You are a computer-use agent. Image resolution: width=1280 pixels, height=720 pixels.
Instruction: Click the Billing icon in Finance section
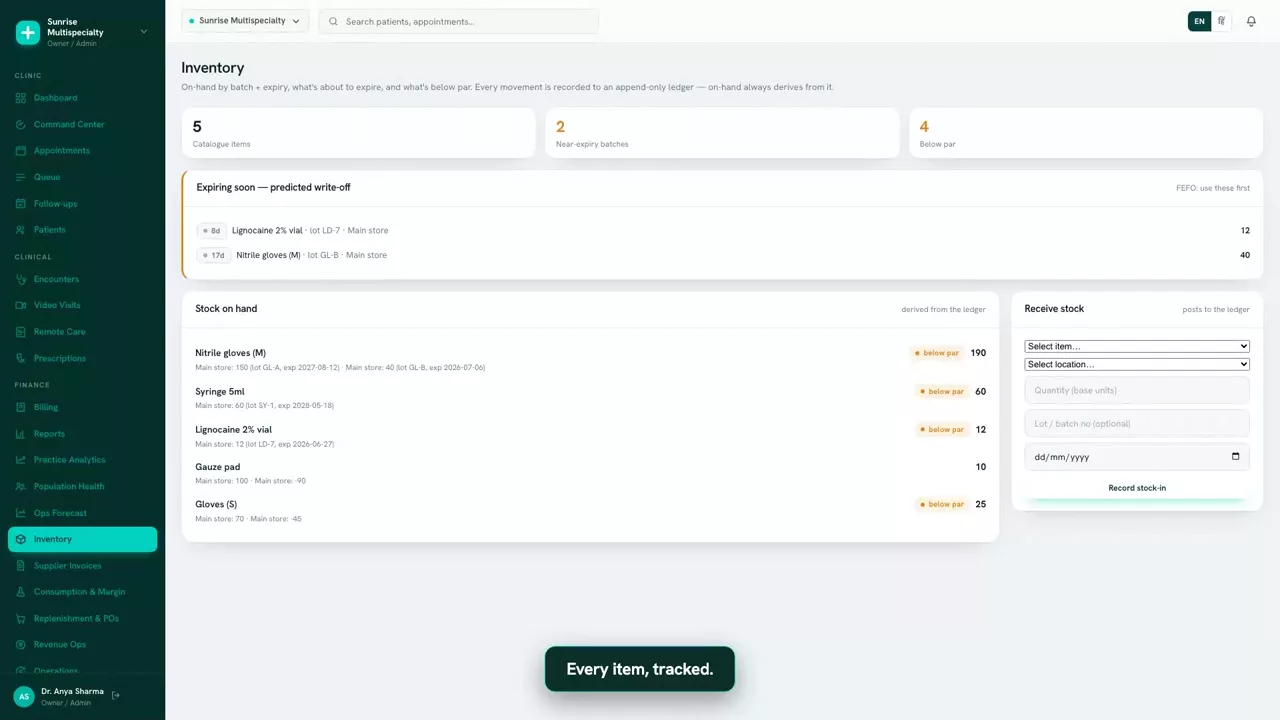(x=21, y=407)
